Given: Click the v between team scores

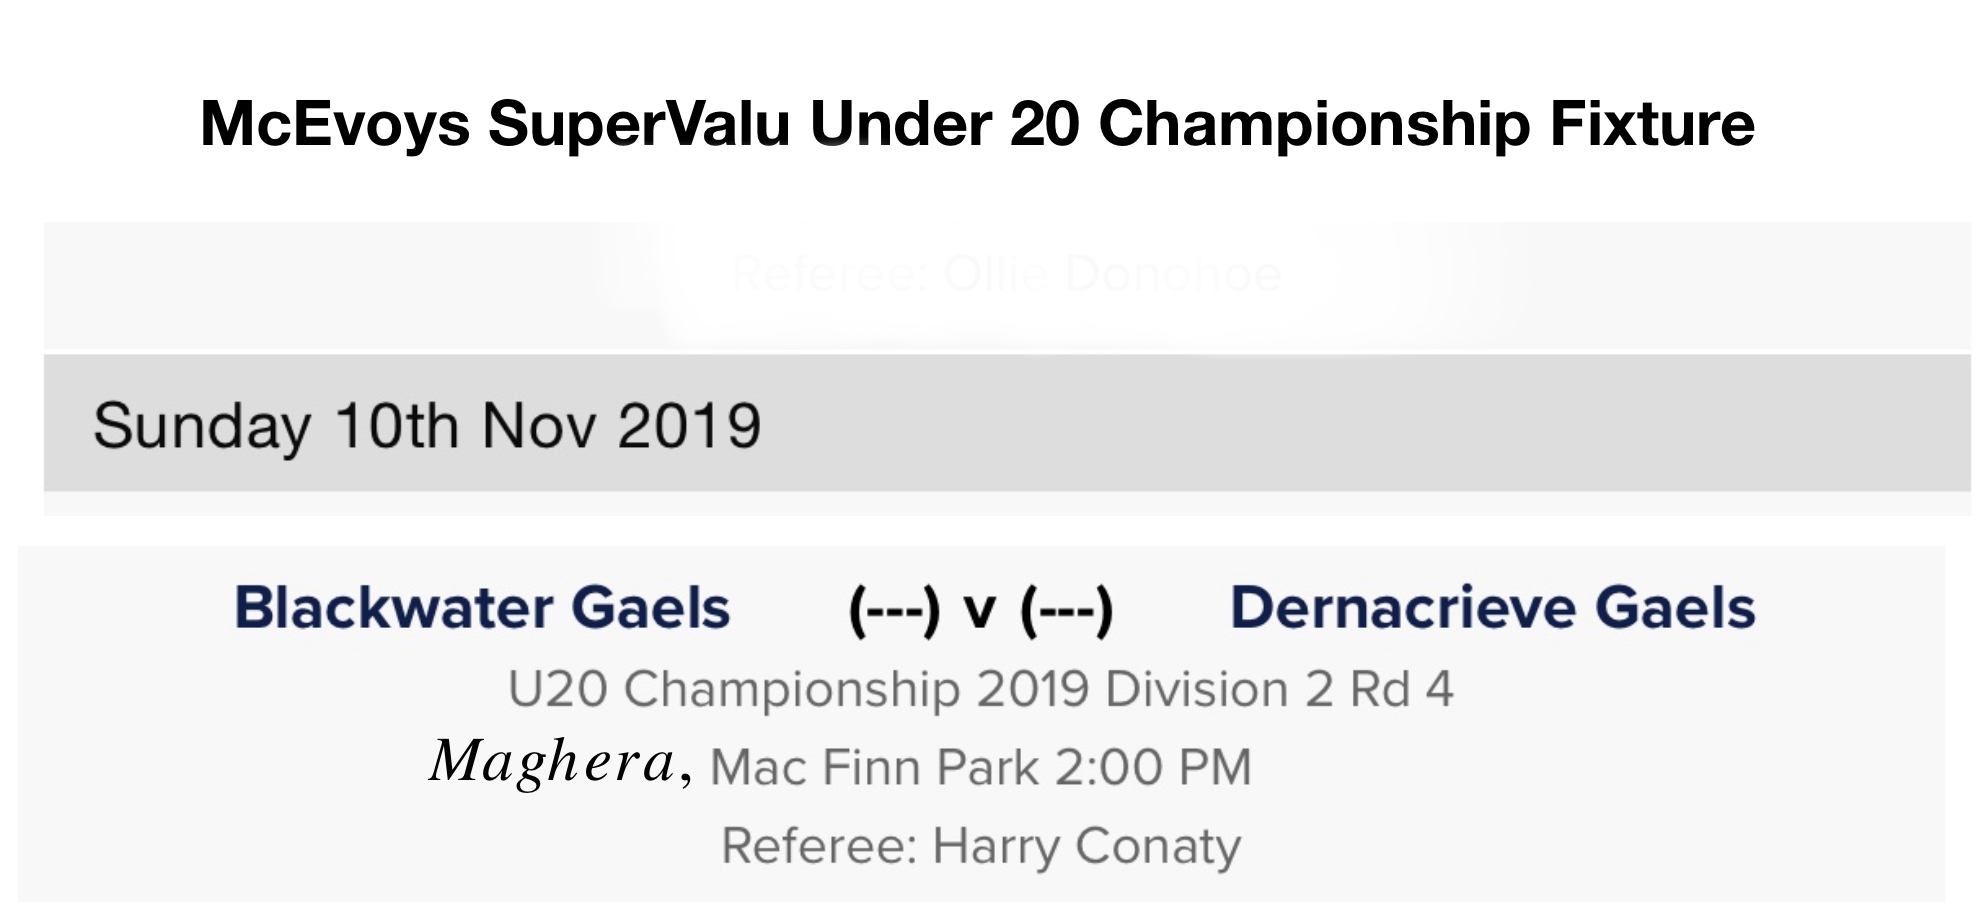Looking at the screenshot, I should point(980,612).
